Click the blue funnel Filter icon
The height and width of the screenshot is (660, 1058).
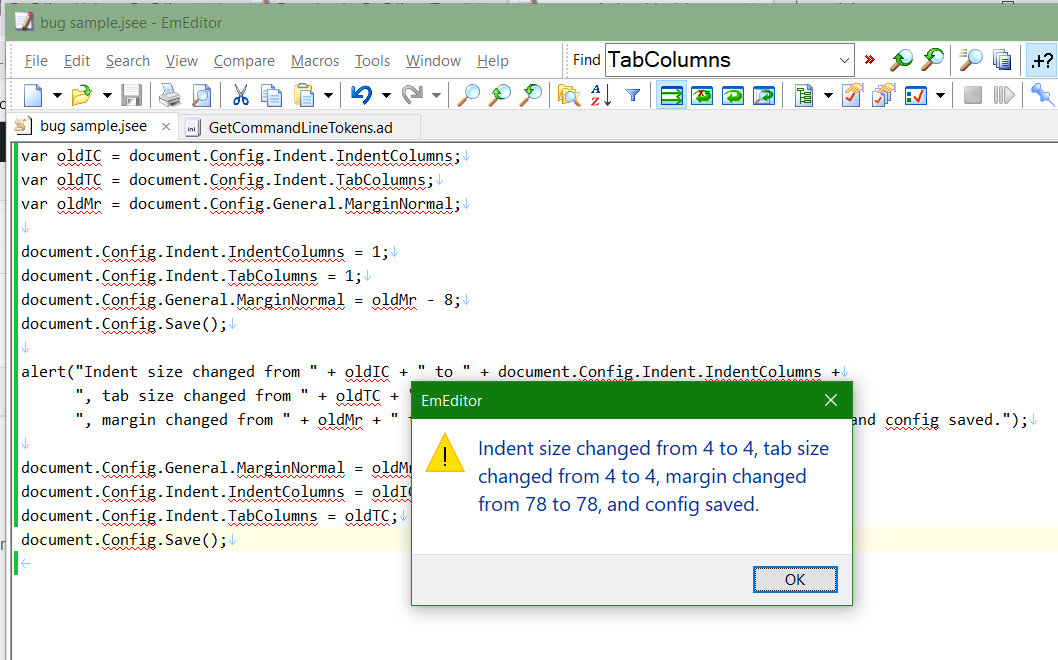click(x=633, y=95)
